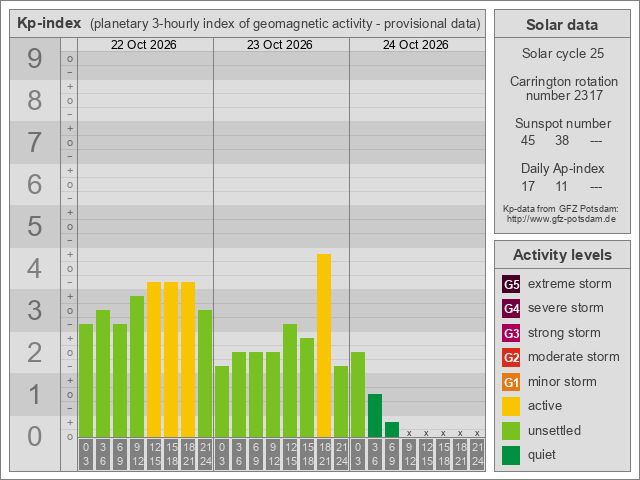Click the 24 Oct 6-9 small dark green bar
Screen dimensions: 640x480
[392, 429]
